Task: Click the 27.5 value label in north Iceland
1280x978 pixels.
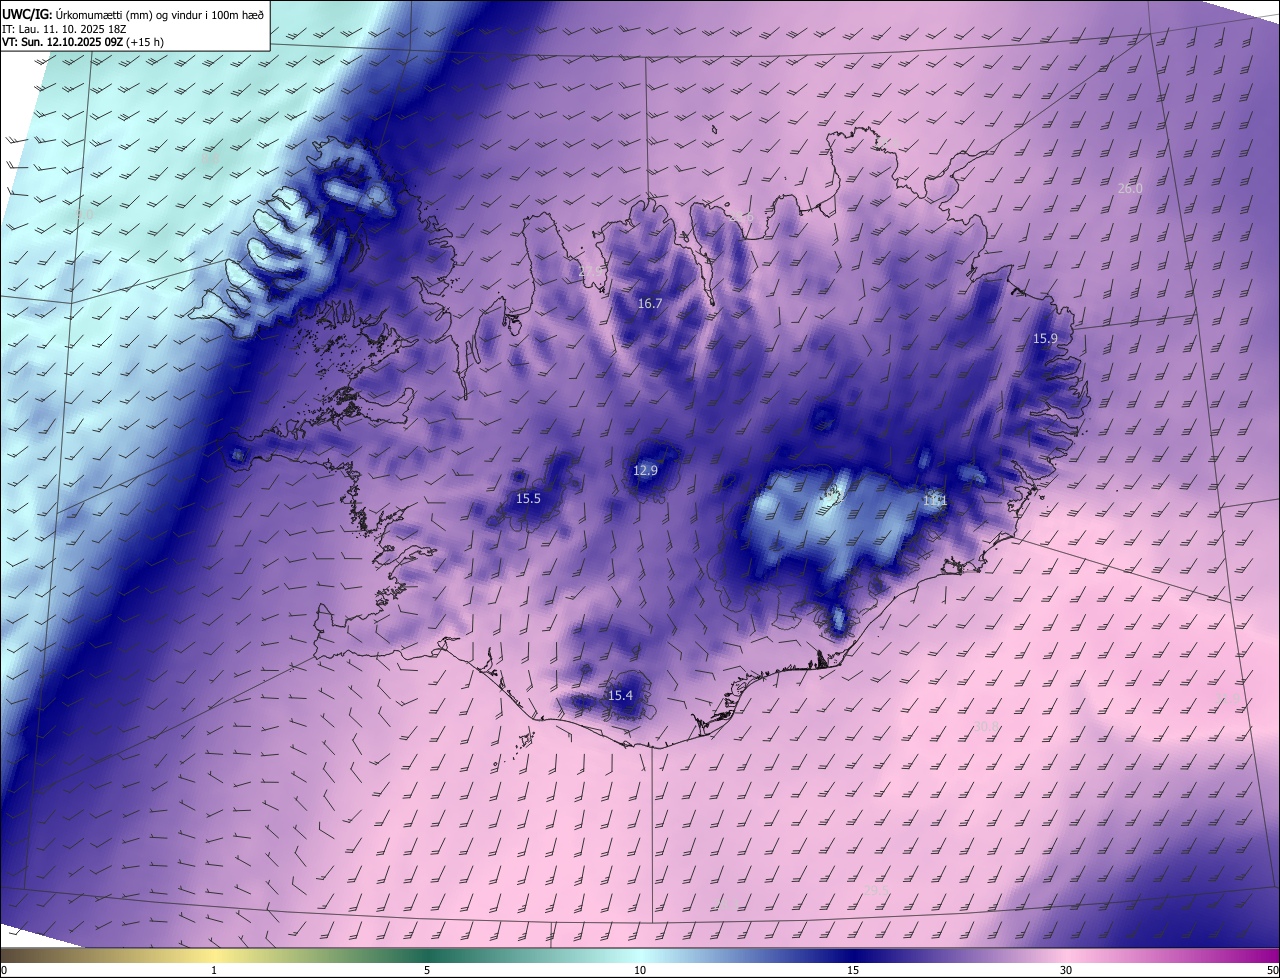Action: coord(592,270)
